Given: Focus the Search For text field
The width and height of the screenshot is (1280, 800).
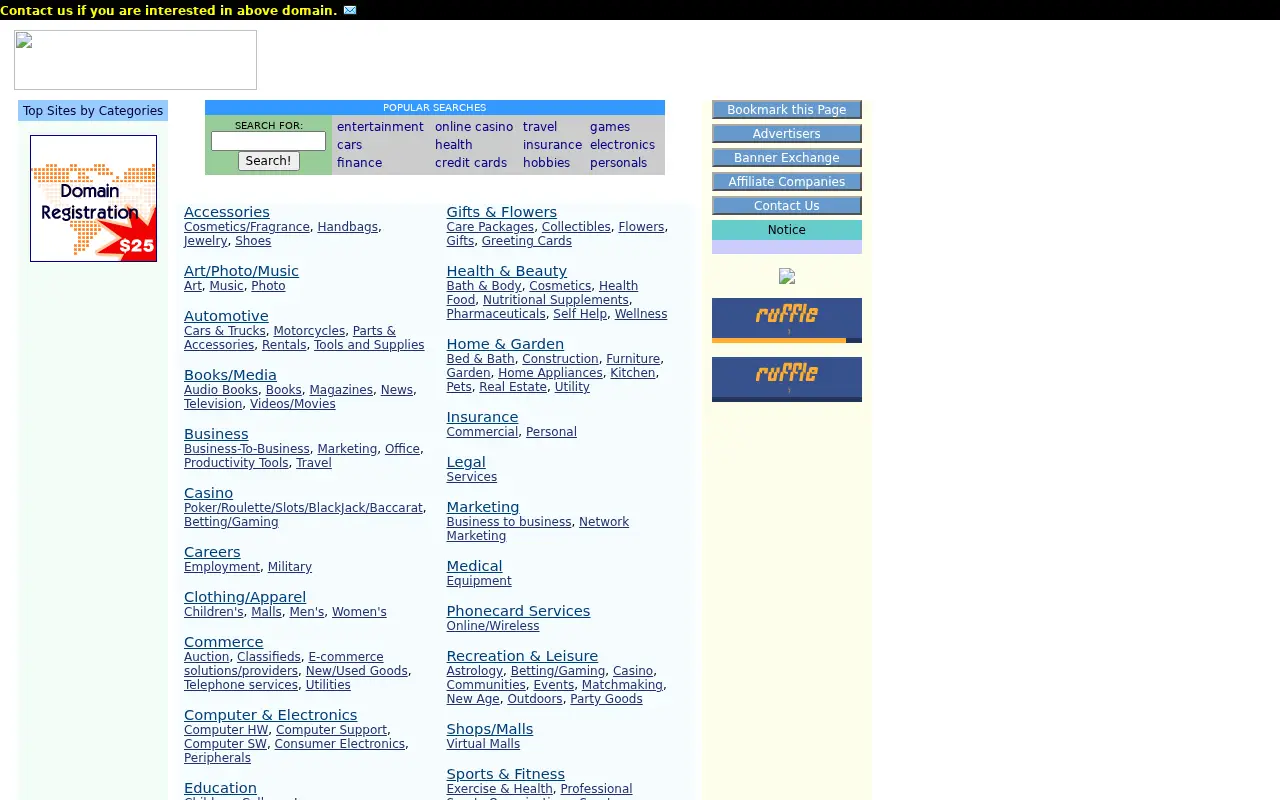Looking at the screenshot, I should (x=268, y=141).
